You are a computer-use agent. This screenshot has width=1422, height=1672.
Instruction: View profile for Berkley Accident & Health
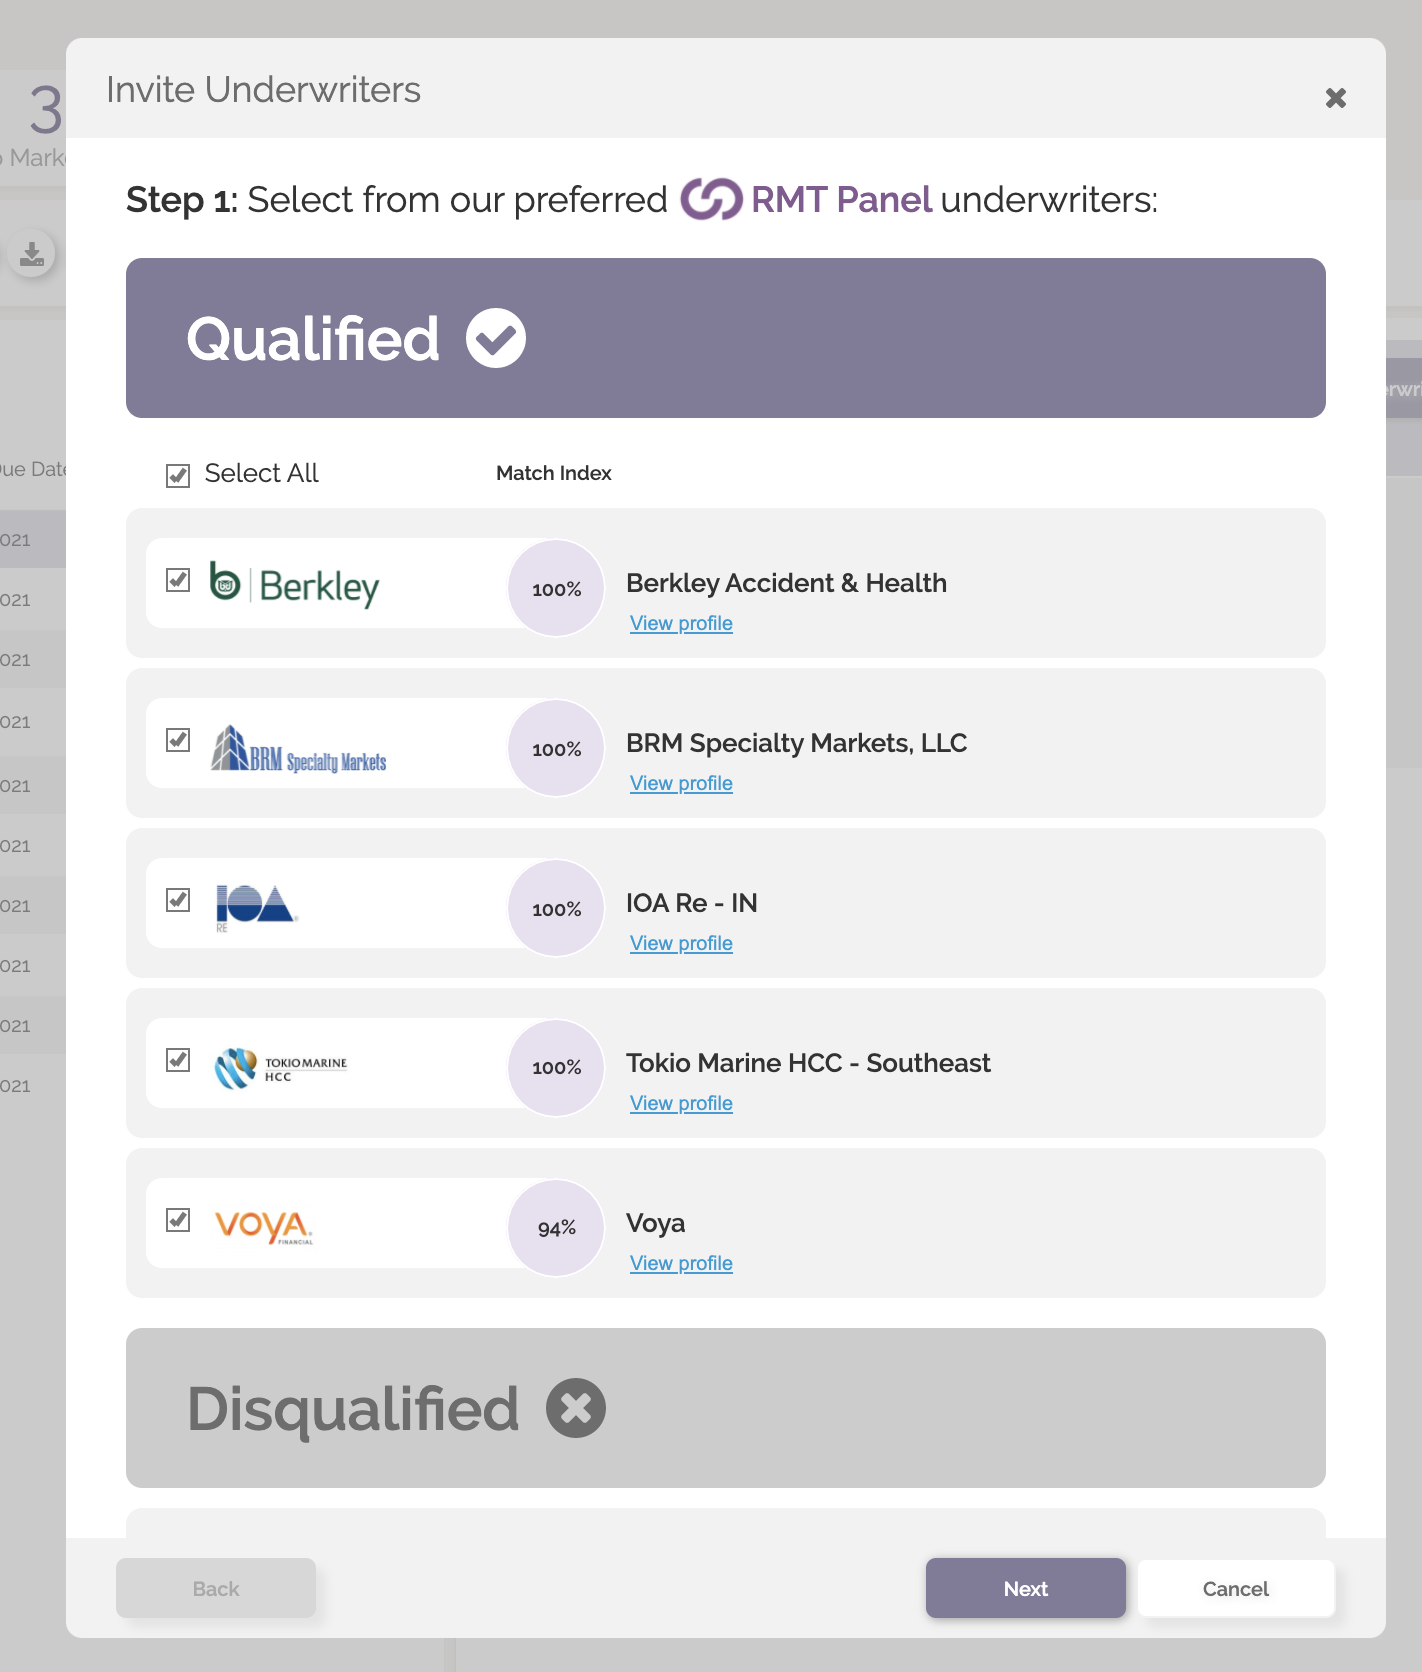[x=681, y=623]
